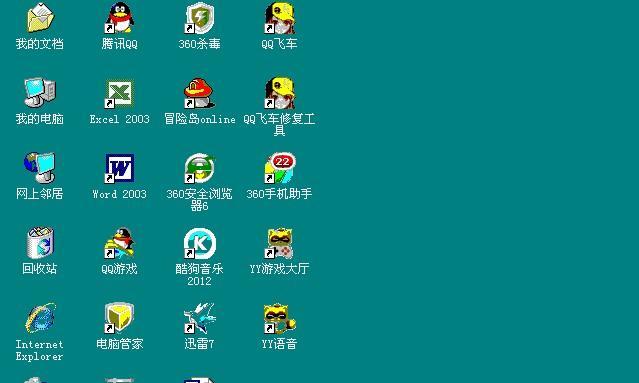Select the label text 冒险岛online
The image size is (639, 383).
[199, 119]
